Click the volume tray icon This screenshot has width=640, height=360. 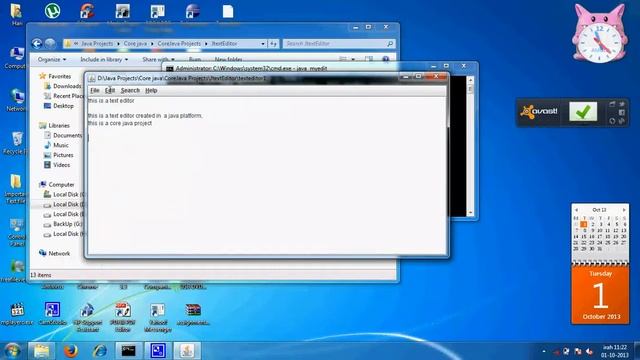click(589, 351)
